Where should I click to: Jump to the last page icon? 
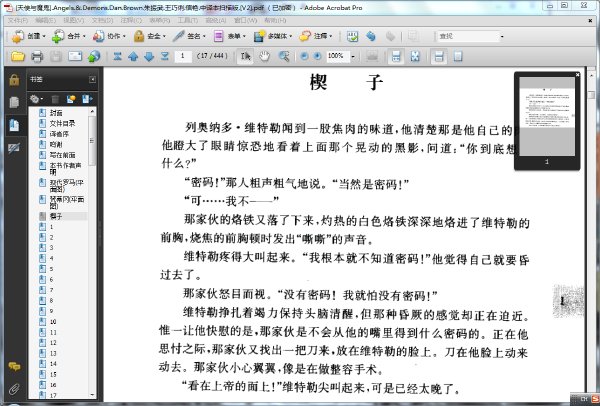[165, 57]
